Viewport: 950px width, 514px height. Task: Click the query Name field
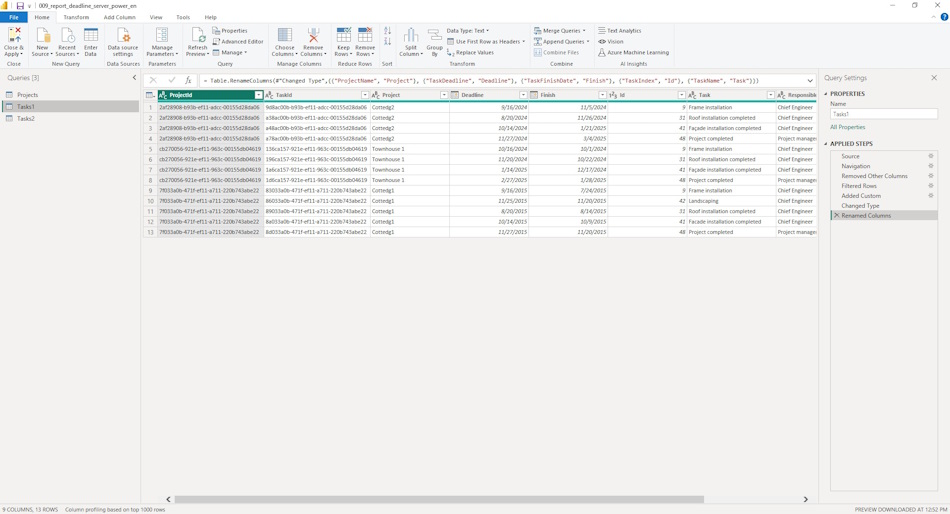pos(884,114)
